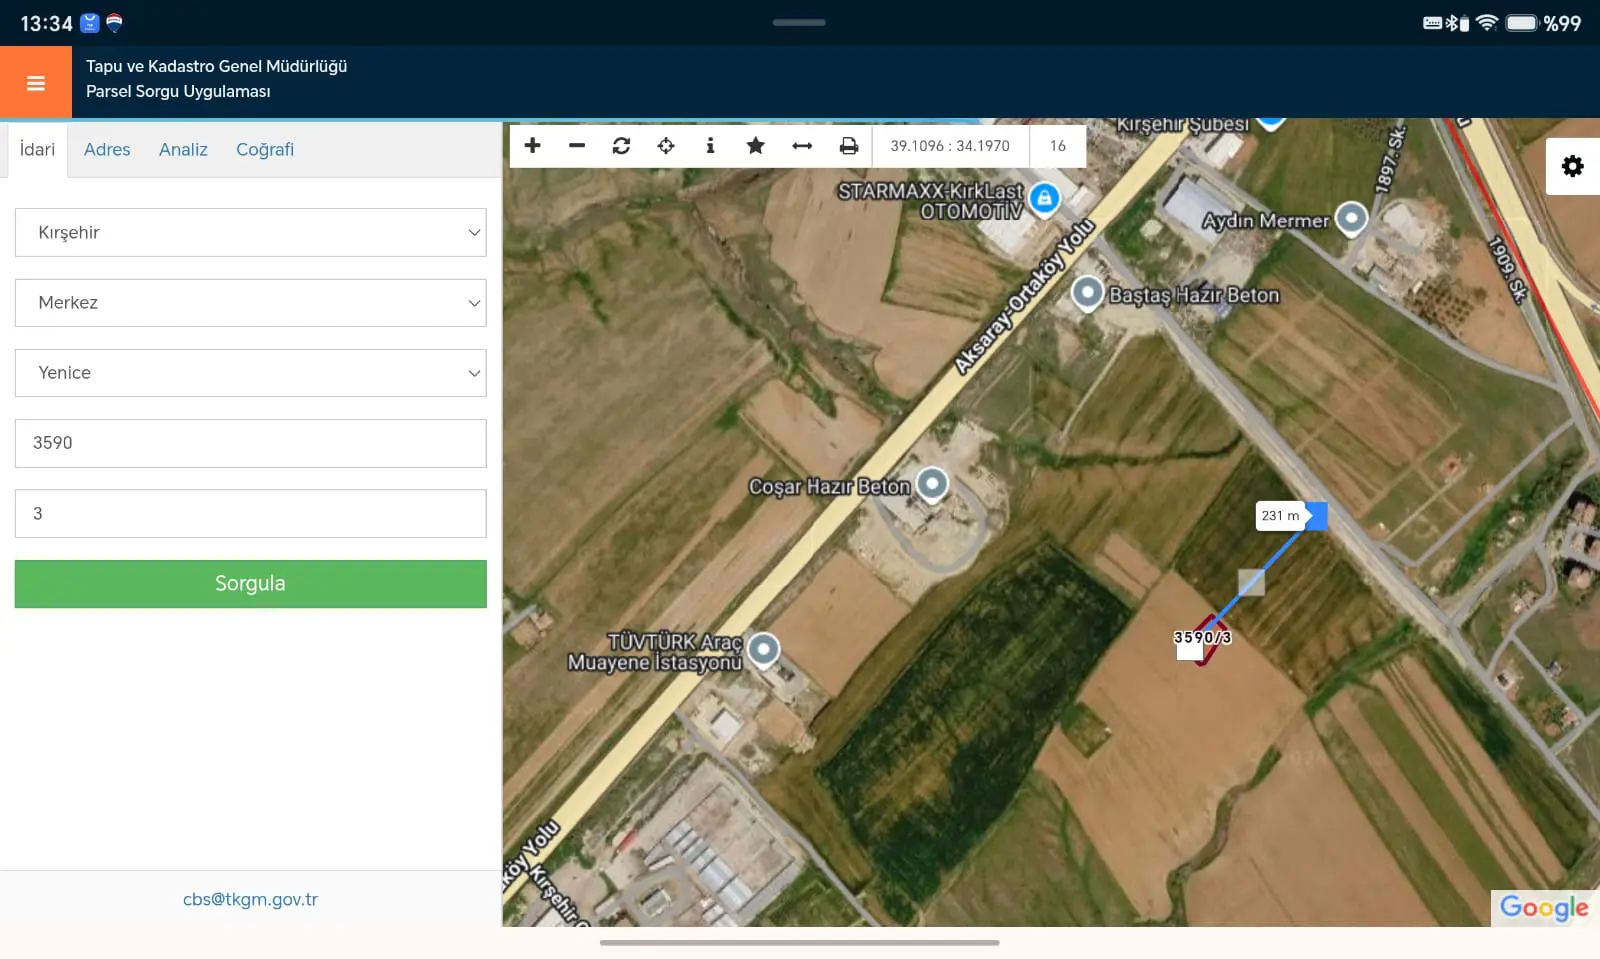Image resolution: width=1600 pixels, height=959 pixels.
Task: Click the block number field 3590
Action: [251, 443]
